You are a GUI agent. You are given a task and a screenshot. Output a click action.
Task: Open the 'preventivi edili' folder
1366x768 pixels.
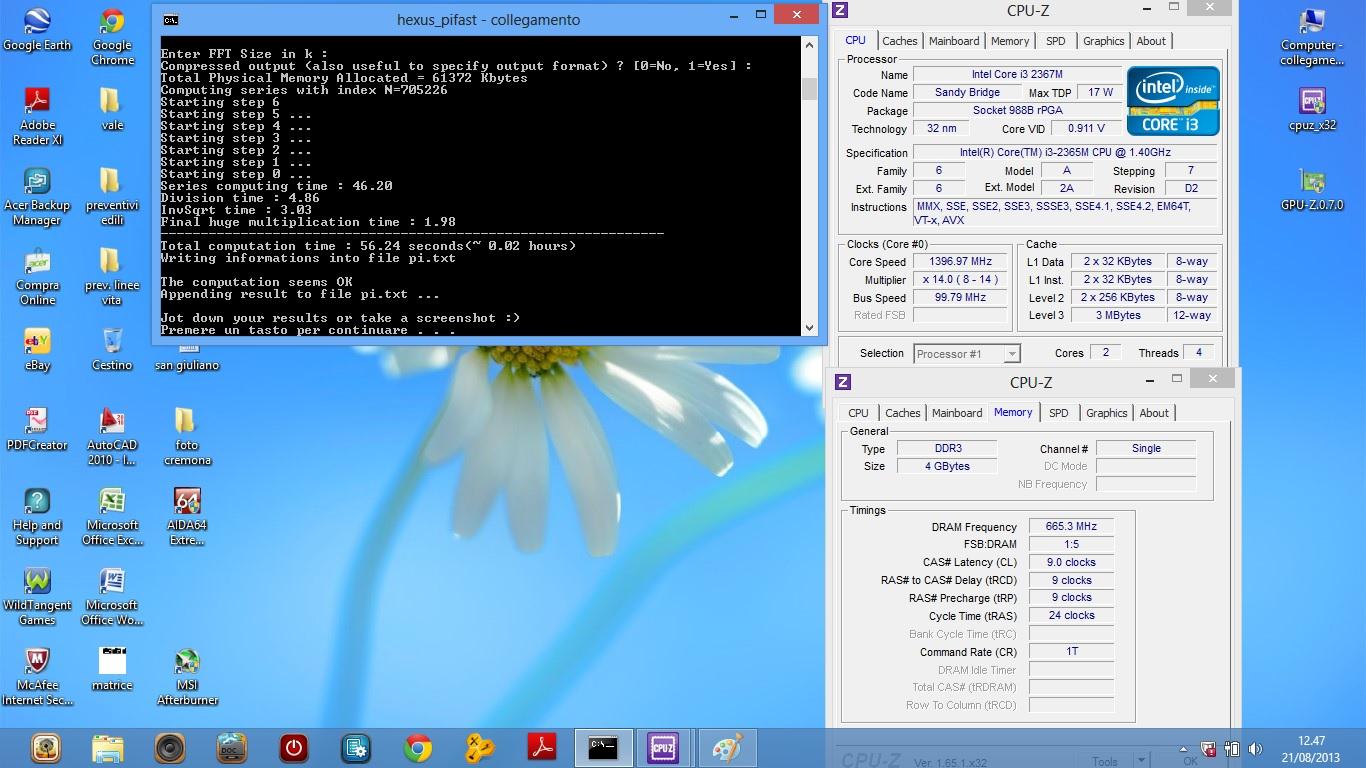pyautogui.click(x=112, y=197)
